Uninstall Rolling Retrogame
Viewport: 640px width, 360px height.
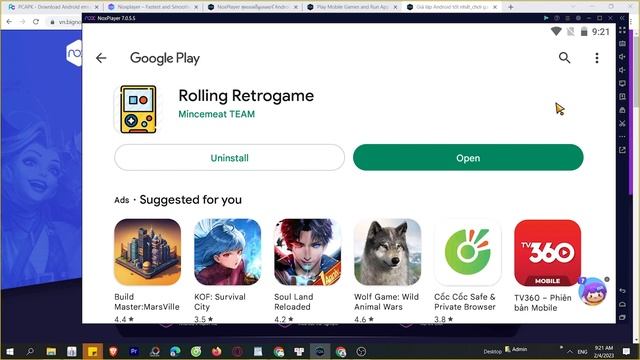coord(229,158)
